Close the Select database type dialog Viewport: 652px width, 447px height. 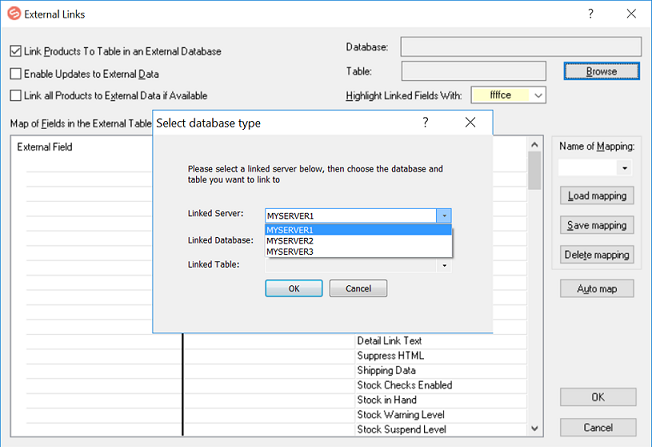pos(470,122)
